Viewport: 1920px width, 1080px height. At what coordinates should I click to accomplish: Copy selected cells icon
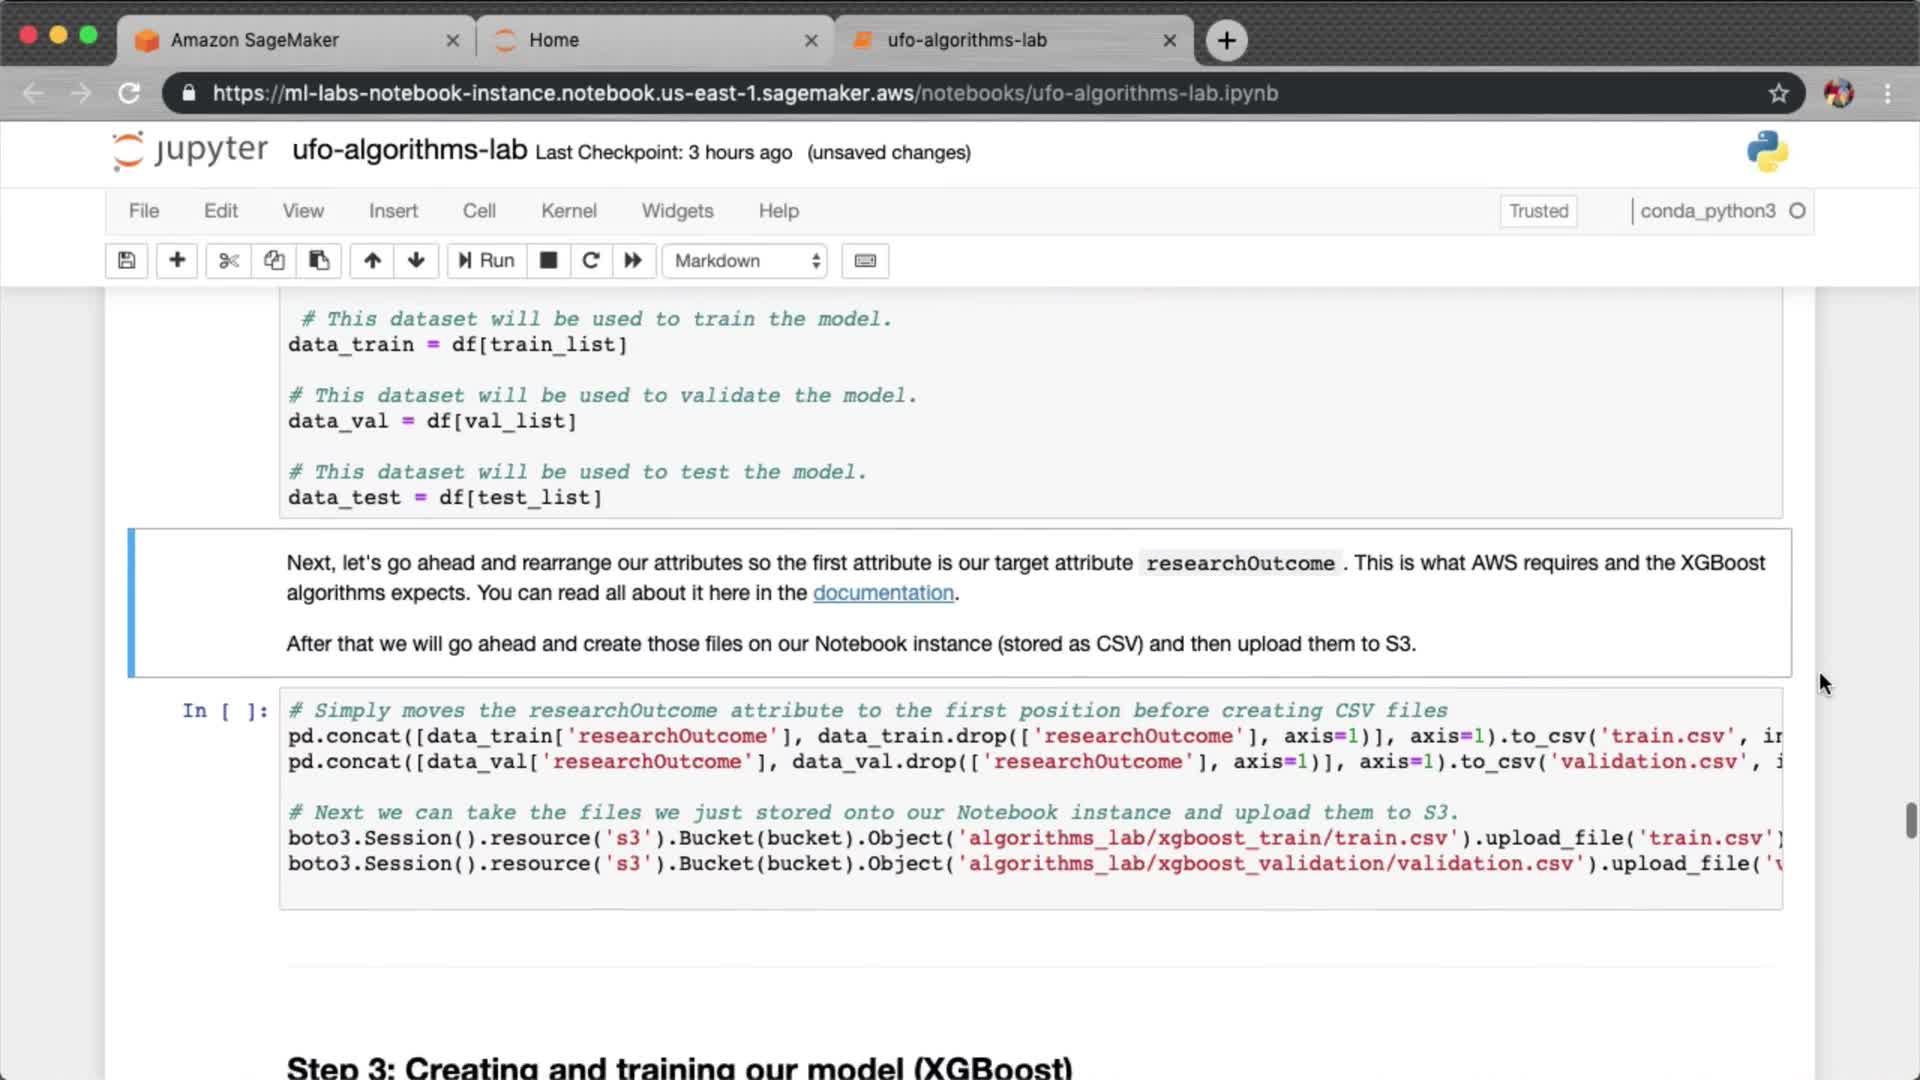(274, 261)
